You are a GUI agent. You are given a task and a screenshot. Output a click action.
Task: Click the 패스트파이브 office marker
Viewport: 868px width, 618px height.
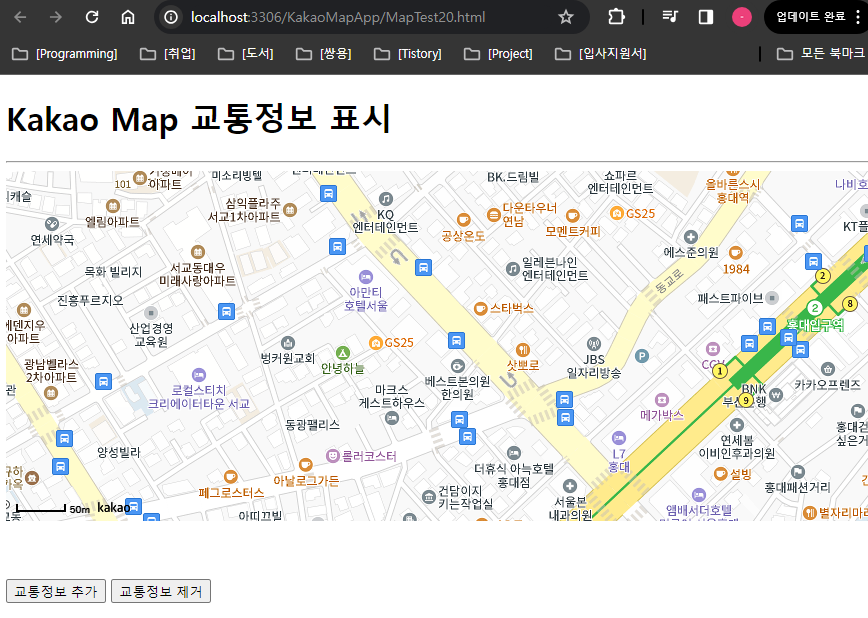pyautogui.click(x=772, y=298)
